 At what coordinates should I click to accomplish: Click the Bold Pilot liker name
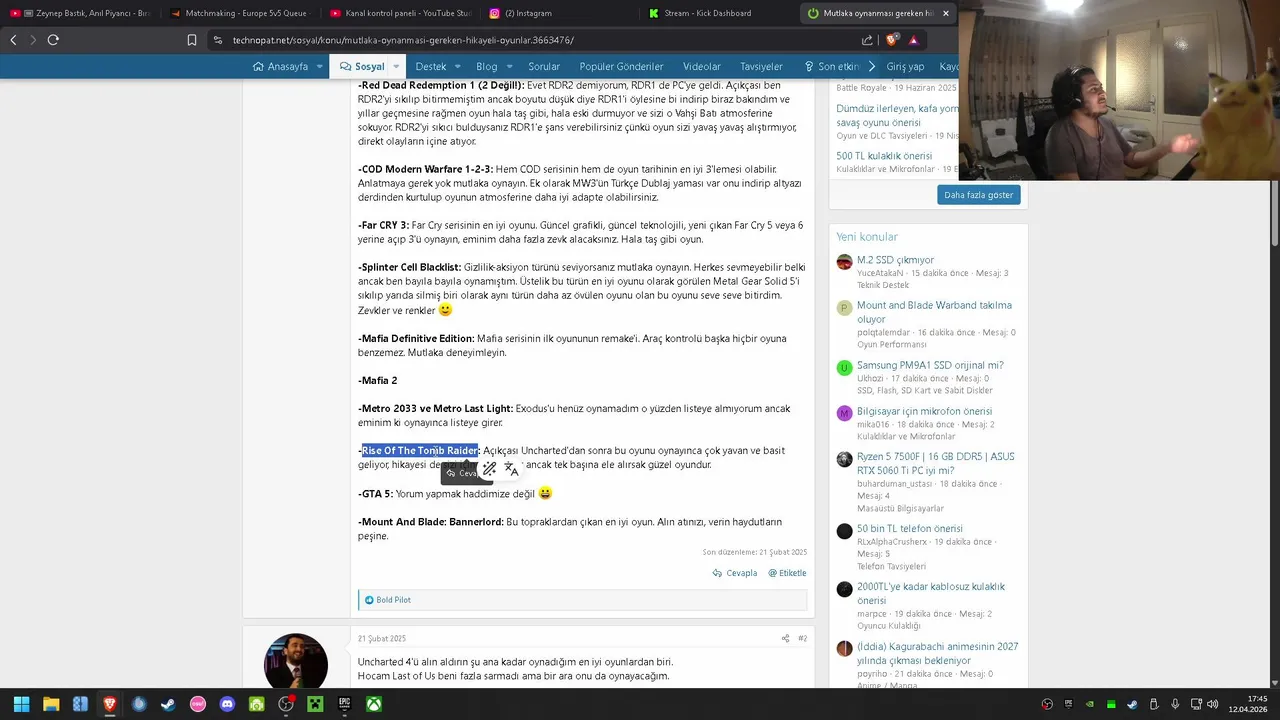pos(393,600)
